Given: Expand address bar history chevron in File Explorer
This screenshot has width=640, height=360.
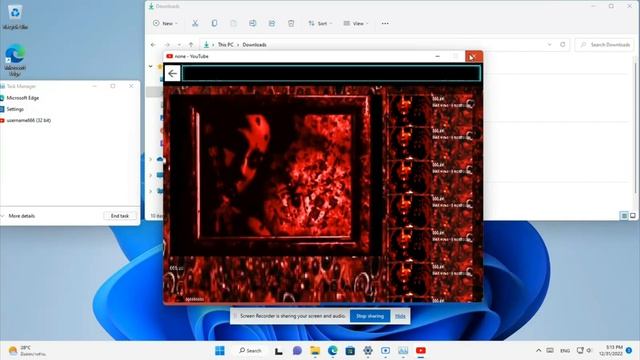Looking at the screenshot, I should [549, 44].
